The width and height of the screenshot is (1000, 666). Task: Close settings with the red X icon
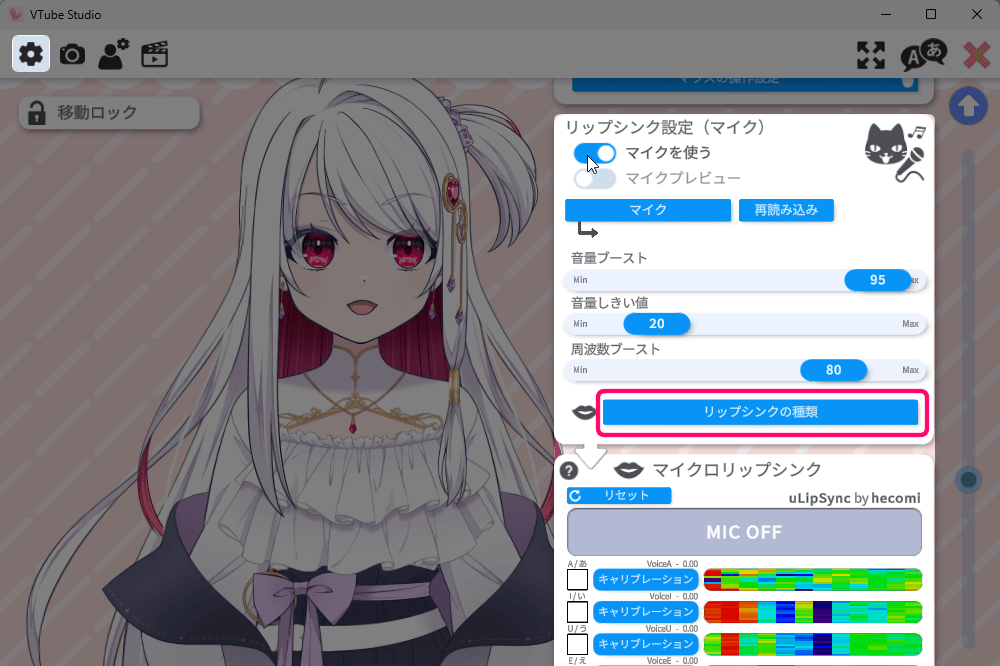[x=976, y=55]
